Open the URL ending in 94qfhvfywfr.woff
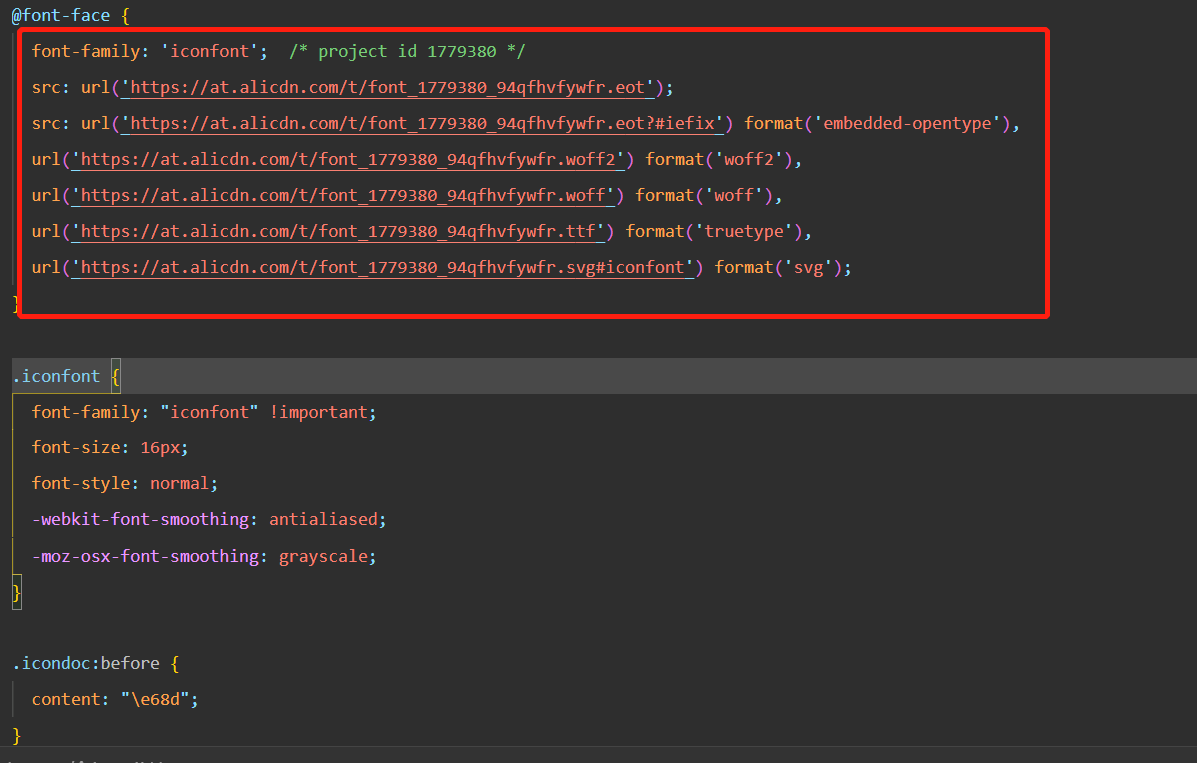 [x=343, y=195]
